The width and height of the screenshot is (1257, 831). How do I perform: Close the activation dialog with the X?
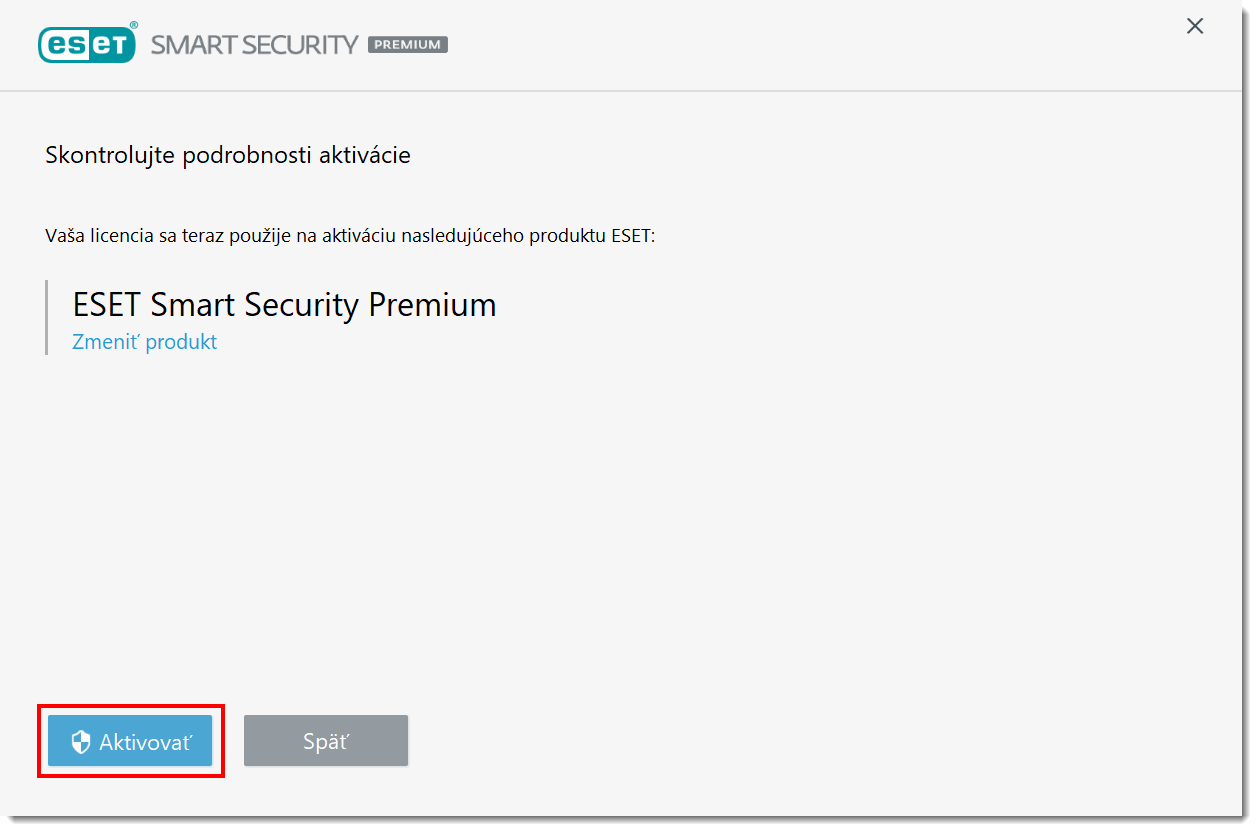(x=1195, y=26)
